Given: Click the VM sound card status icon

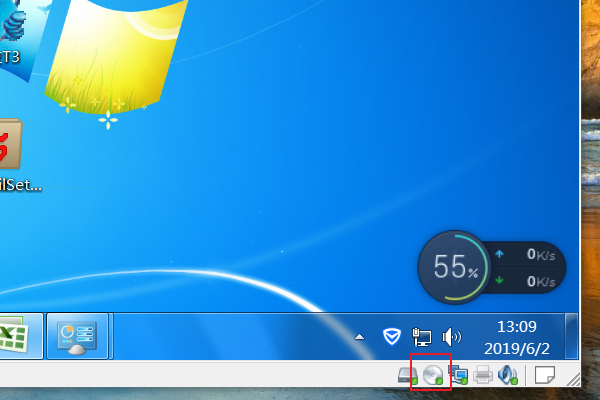Looking at the screenshot, I should 508,375.
